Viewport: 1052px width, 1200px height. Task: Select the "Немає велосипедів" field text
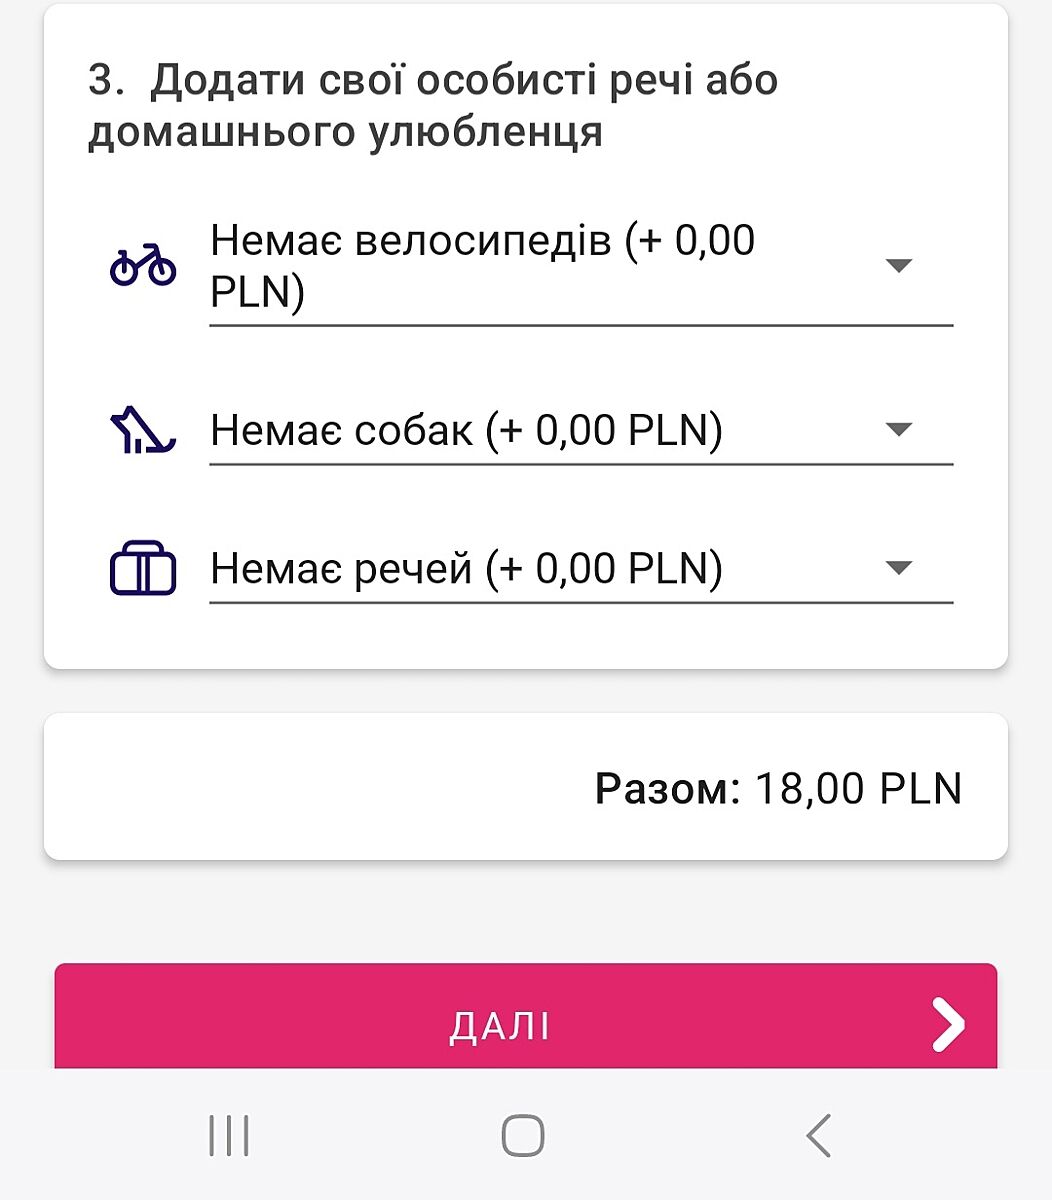(x=482, y=266)
